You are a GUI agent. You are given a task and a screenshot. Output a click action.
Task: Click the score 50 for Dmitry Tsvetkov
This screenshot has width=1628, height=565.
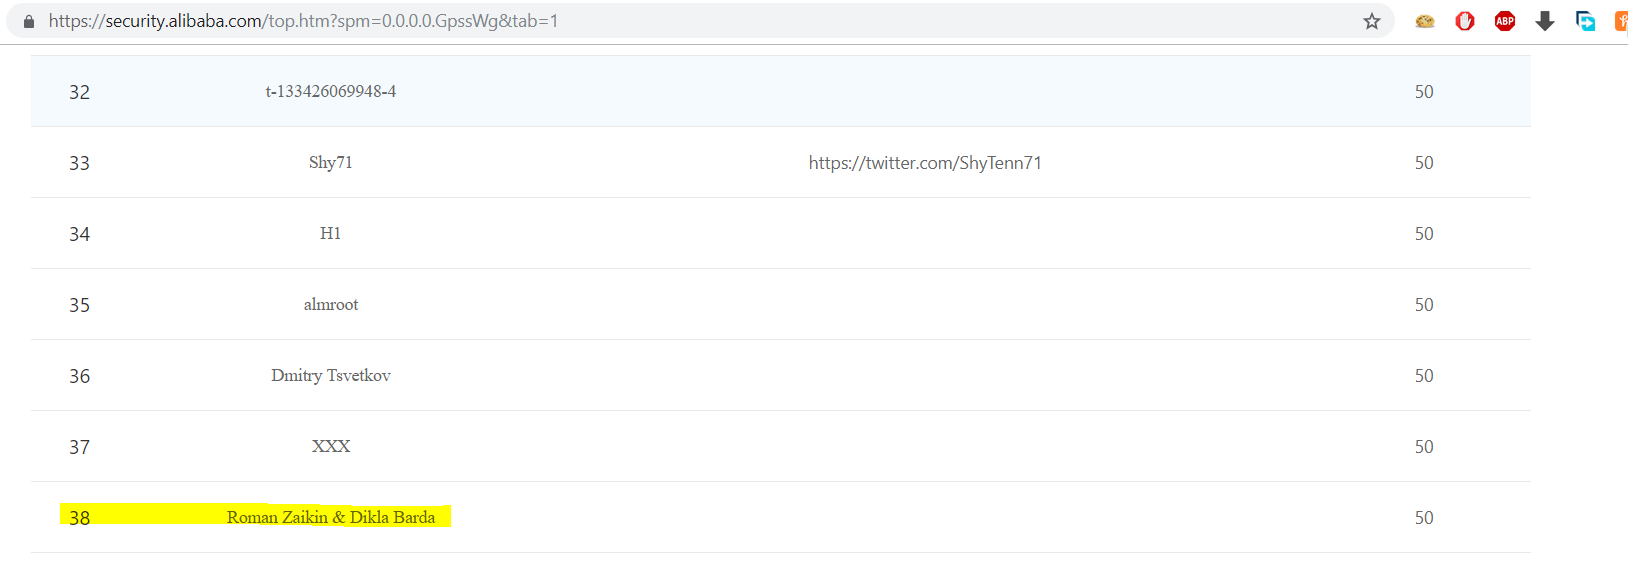point(1424,376)
